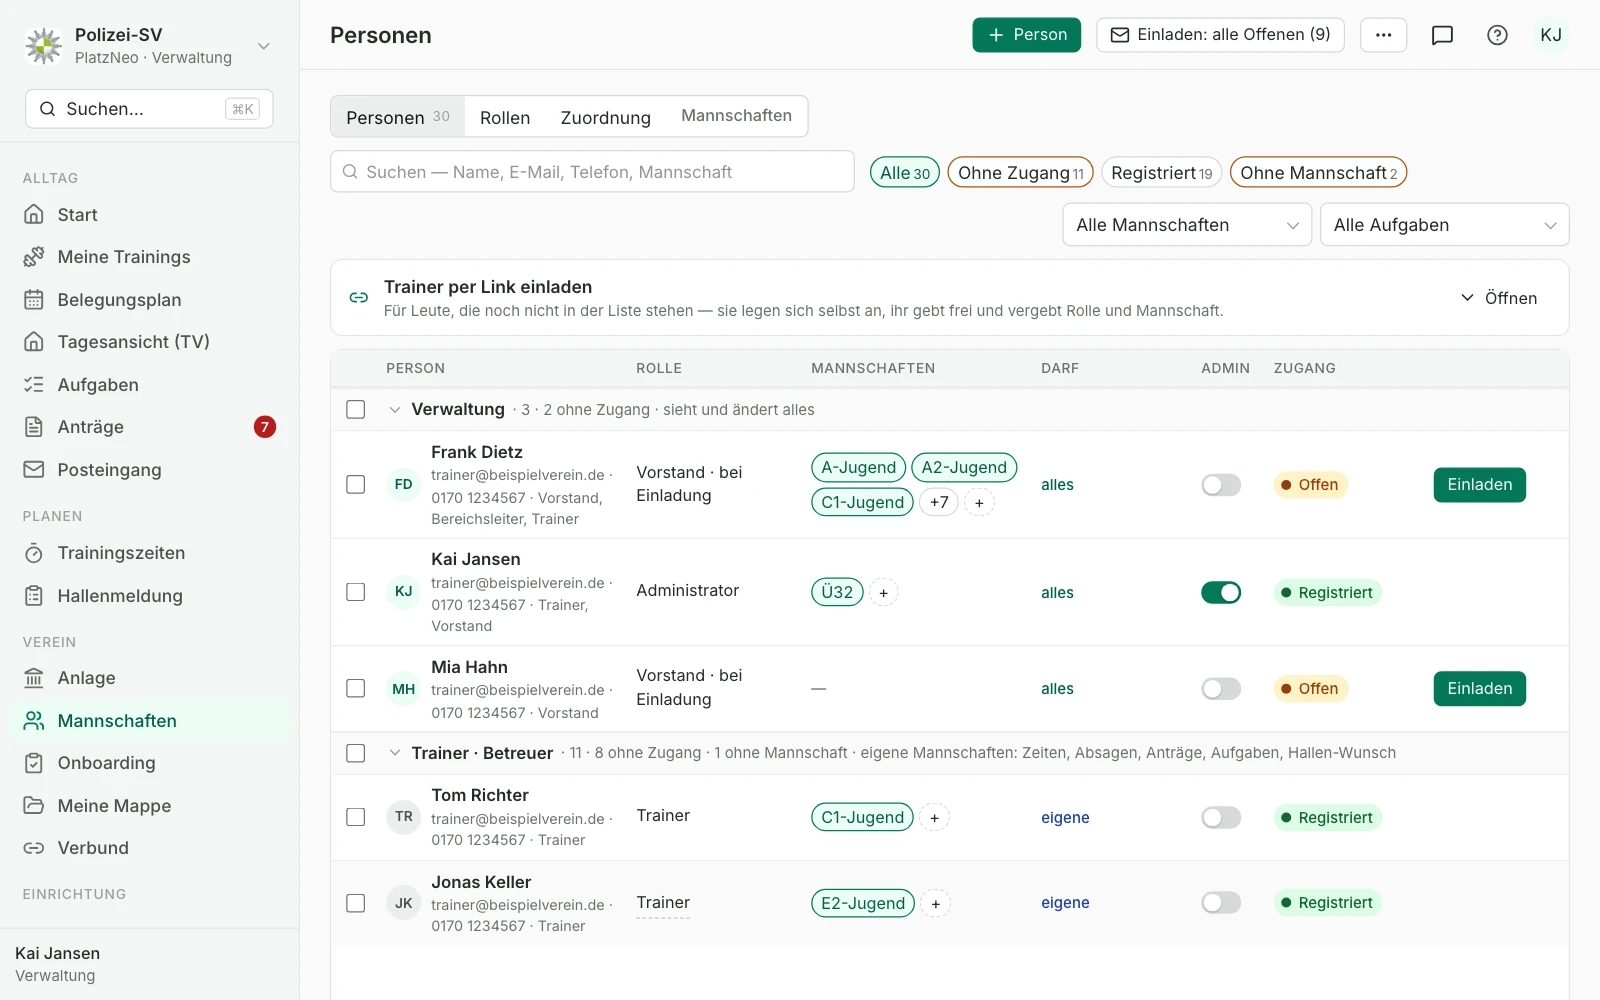Switch to the Rollen tab
Viewport: 1600px width, 1000px height.
[505, 117]
